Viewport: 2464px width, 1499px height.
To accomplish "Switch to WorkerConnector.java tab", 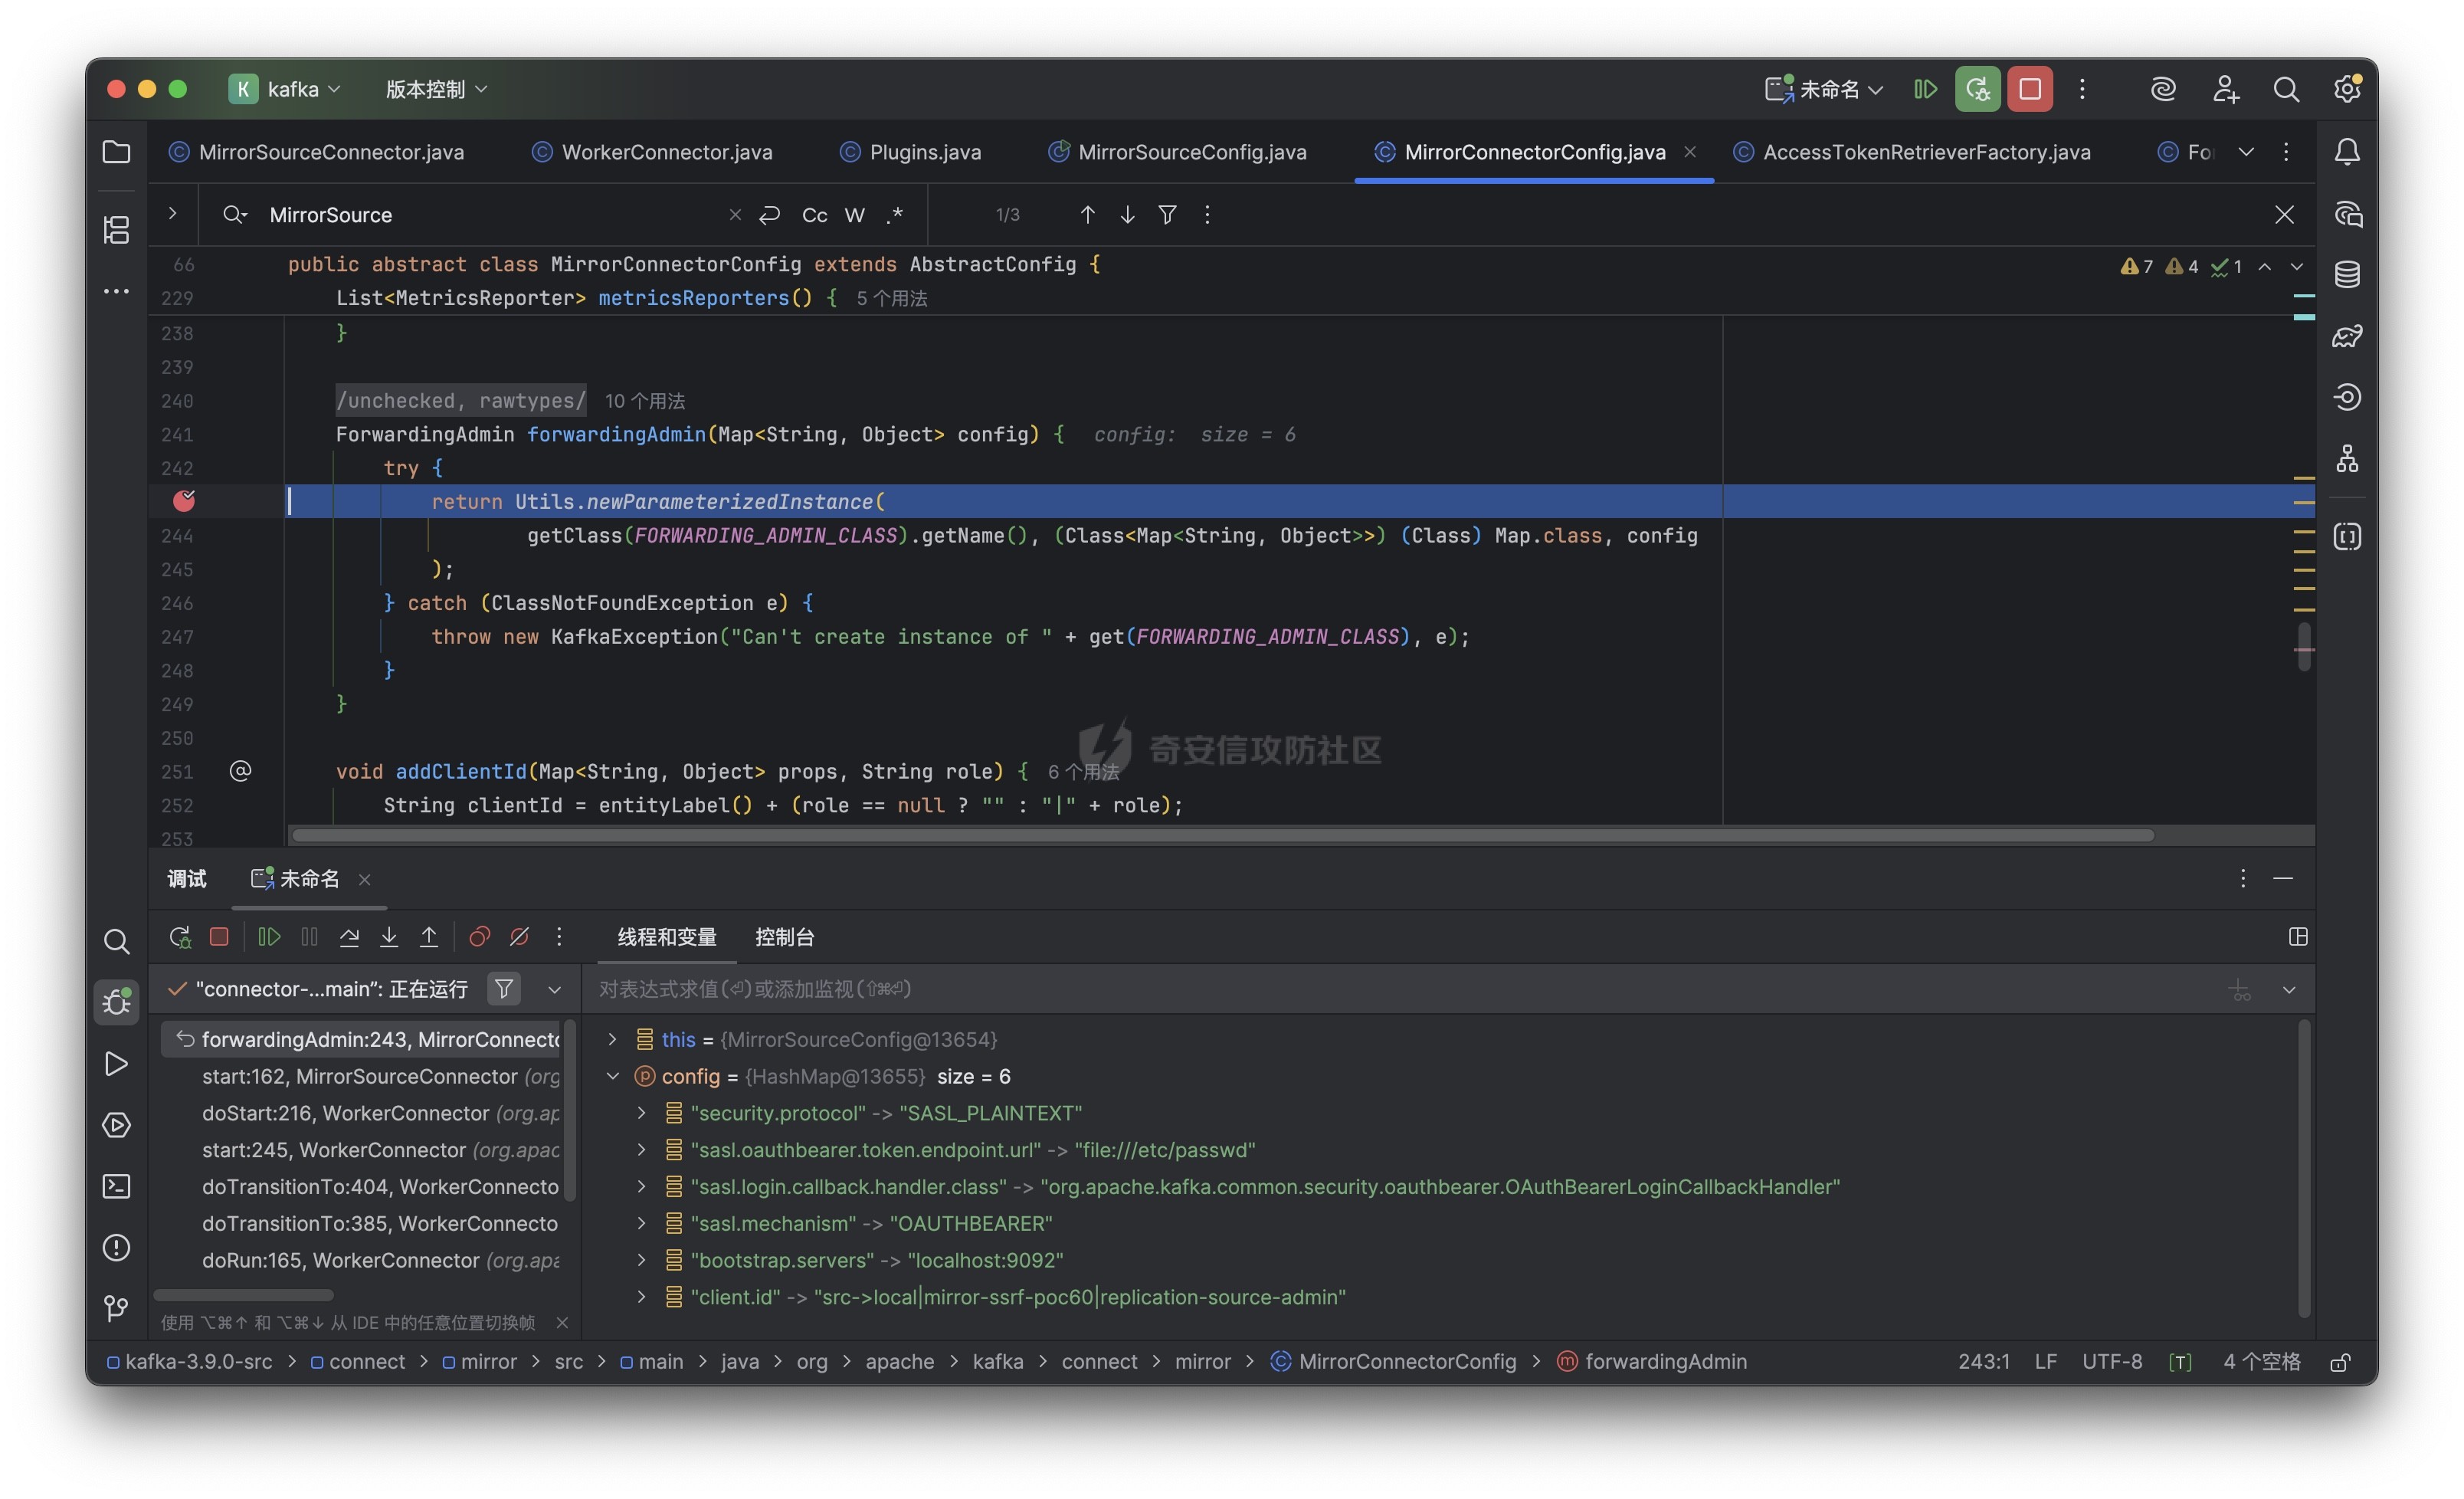I will (x=652, y=152).
